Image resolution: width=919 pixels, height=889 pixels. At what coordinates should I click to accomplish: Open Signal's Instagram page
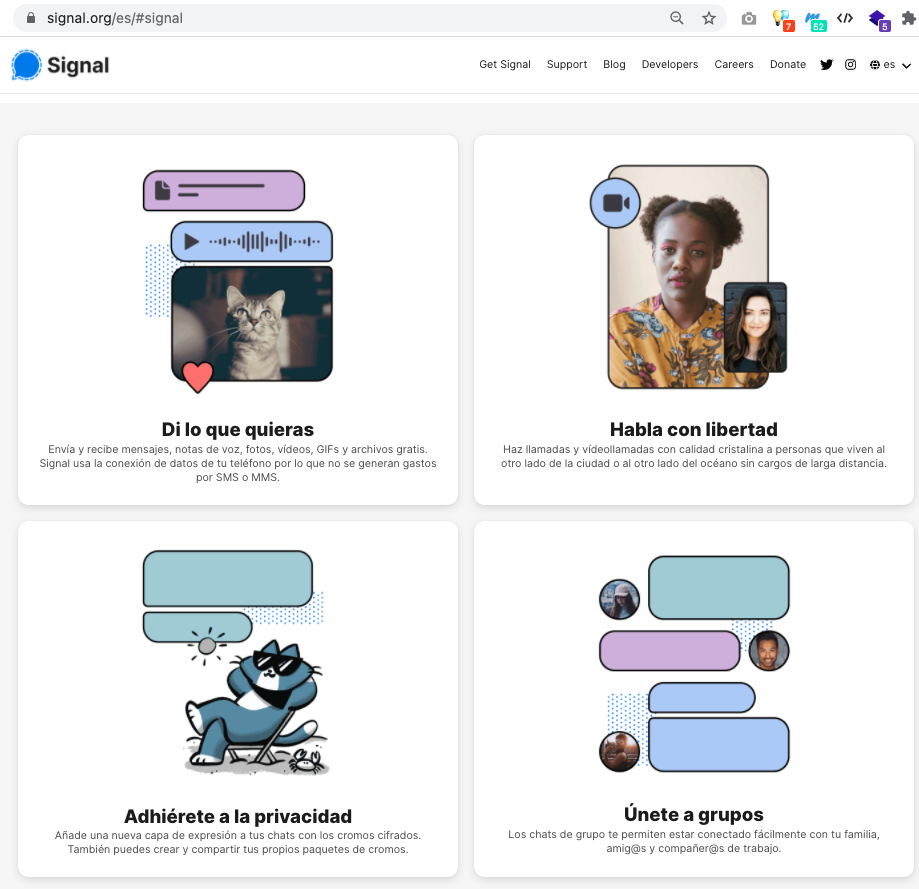click(850, 65)
